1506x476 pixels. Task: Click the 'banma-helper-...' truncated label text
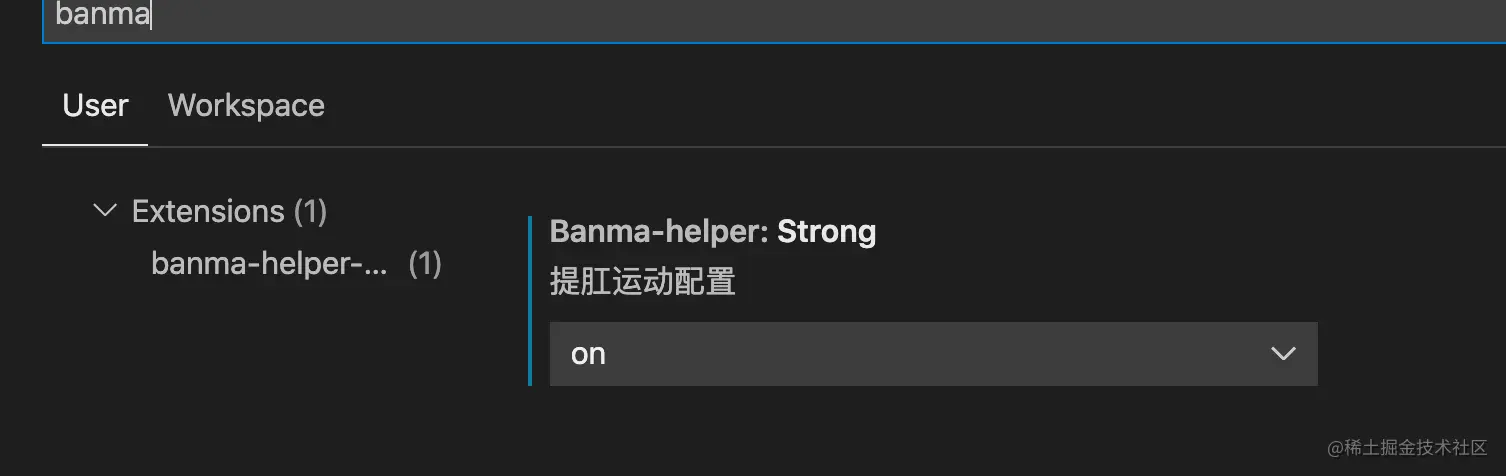coord(268,263)
